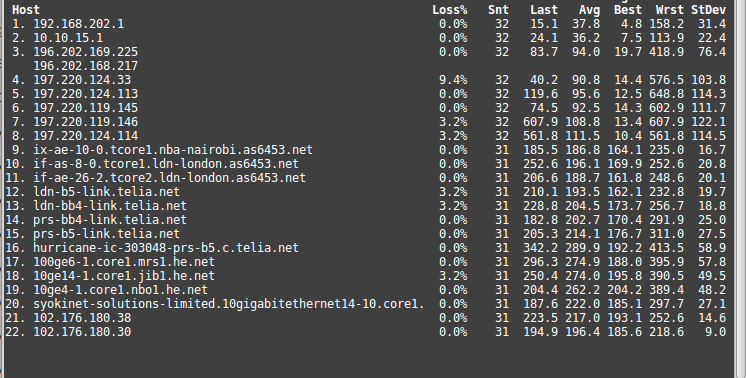Click the Host column header
Screen dimensions: 746x378
(x=26, y=10)
